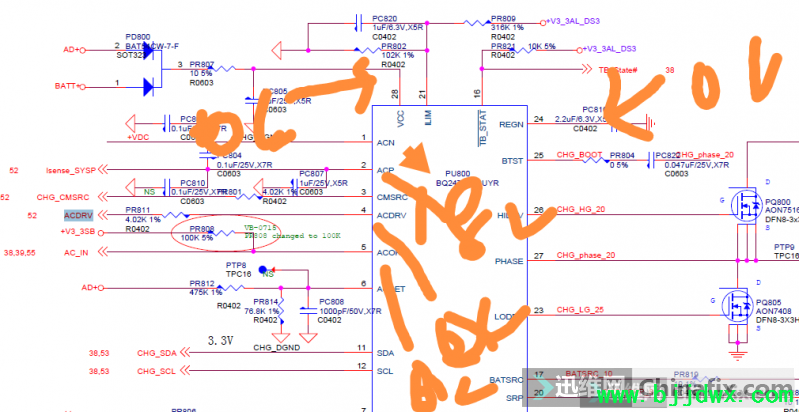The image size is (799, 412).
Task: Click the CHG_SDA net label
Action: (157, 353)
